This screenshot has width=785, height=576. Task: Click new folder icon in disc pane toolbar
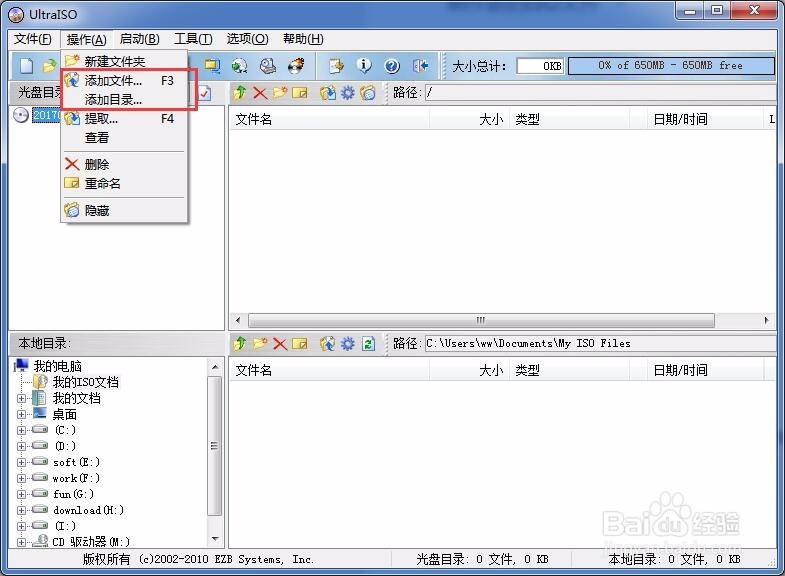pos(280,93)
